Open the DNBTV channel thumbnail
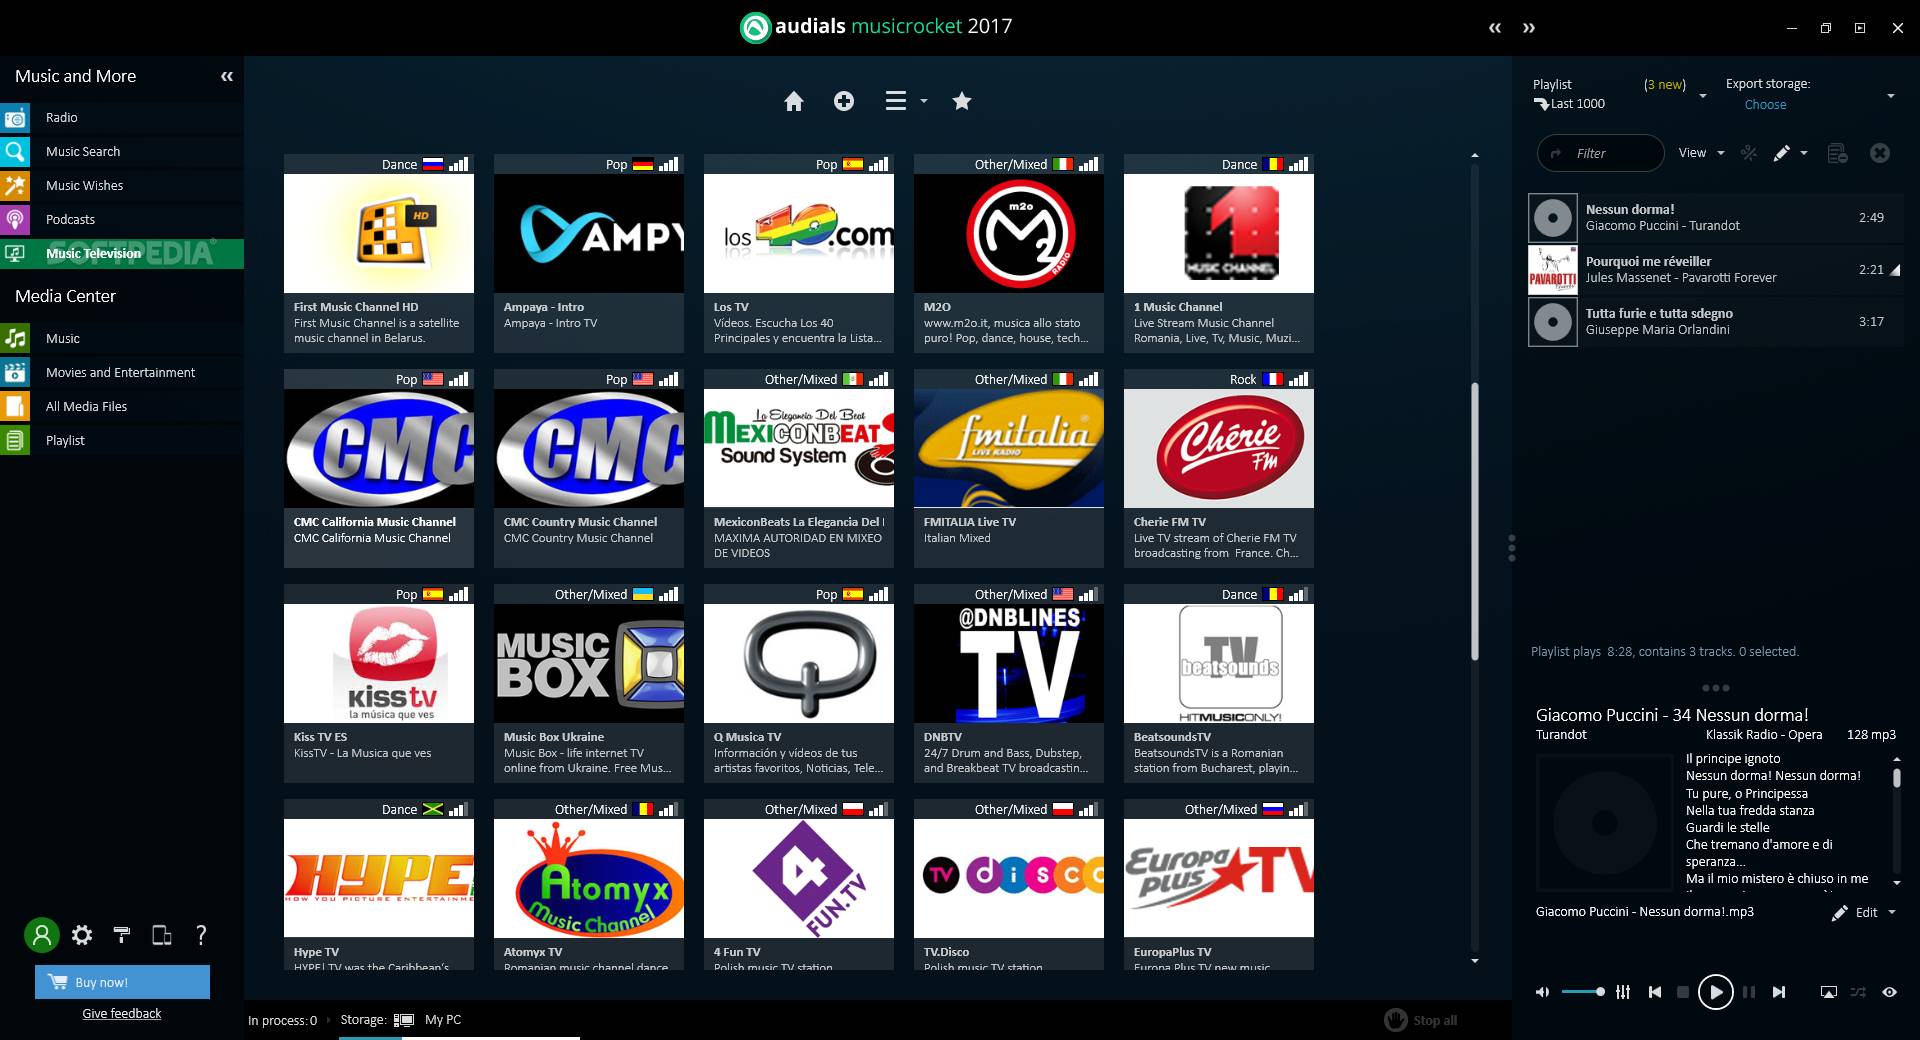 tap(1009, 663)
